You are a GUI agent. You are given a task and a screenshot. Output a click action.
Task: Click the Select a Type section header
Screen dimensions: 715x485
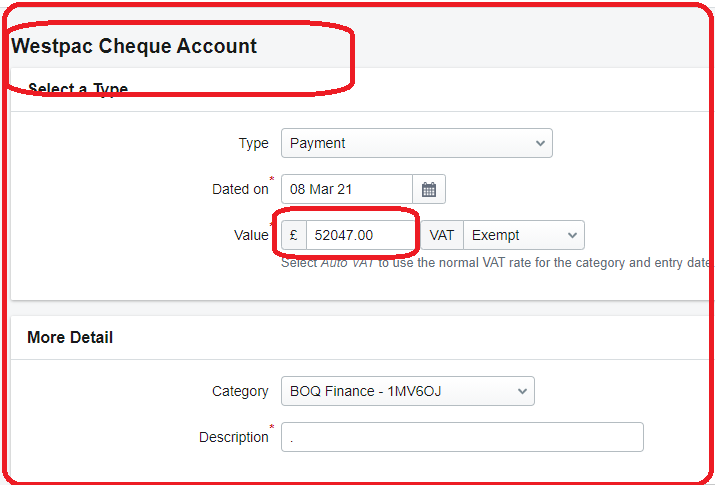pos(78,88)
